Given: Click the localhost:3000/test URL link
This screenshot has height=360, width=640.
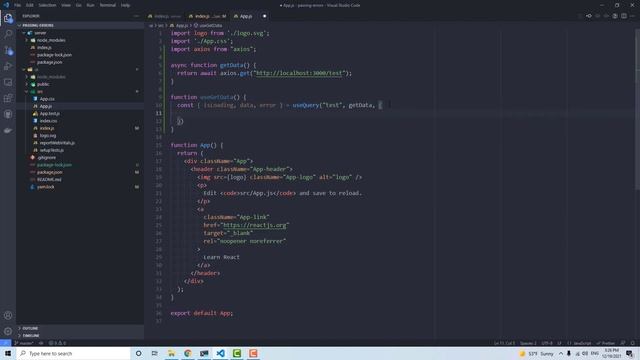Looking at the screenshot, I should 299,73.
